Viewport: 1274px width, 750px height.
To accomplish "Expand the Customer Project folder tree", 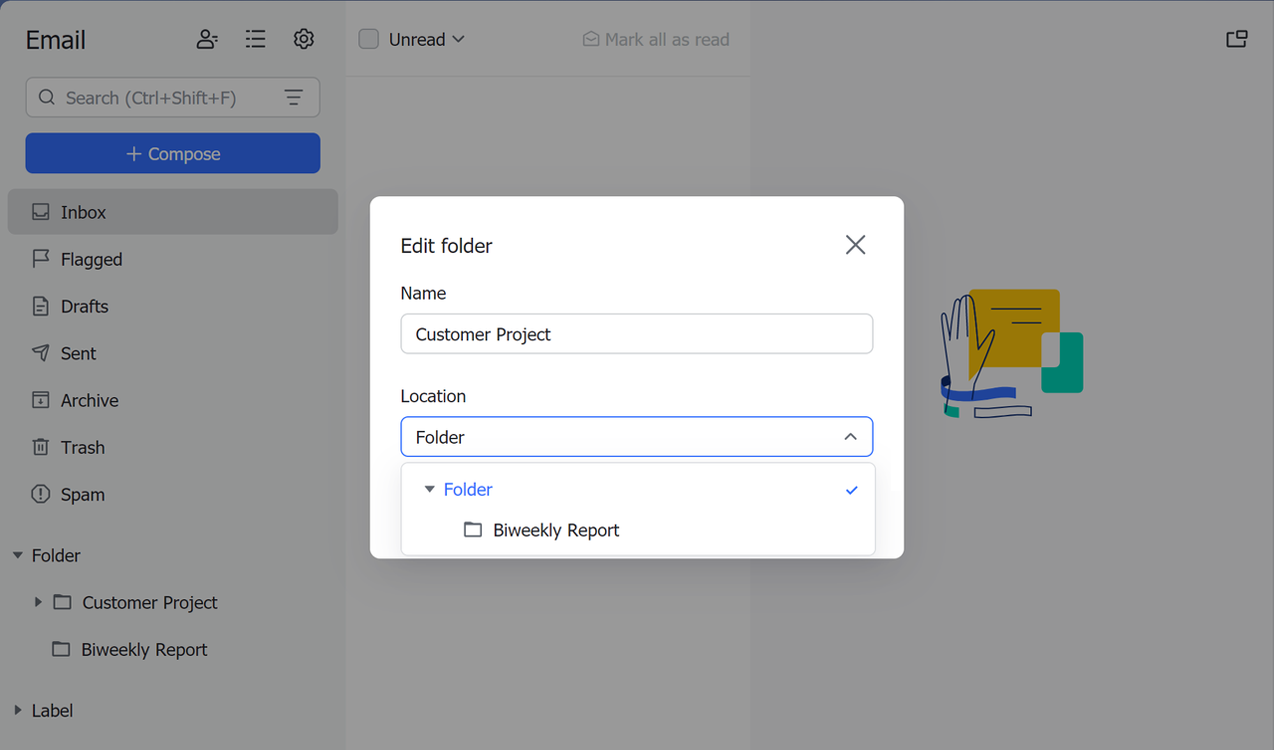I will point(38,602).
